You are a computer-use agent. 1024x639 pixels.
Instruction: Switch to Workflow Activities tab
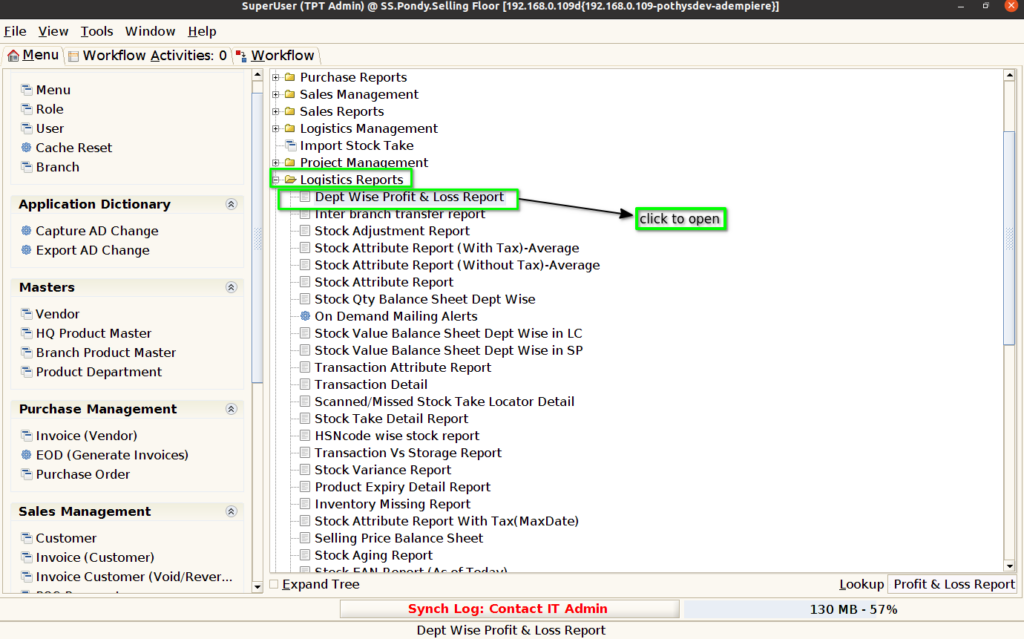pos(148,56)
